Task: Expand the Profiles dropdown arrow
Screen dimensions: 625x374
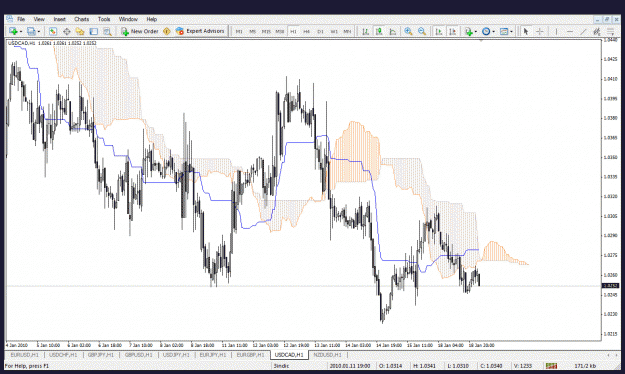Action: pyautogui.click(x=39, y=31)
